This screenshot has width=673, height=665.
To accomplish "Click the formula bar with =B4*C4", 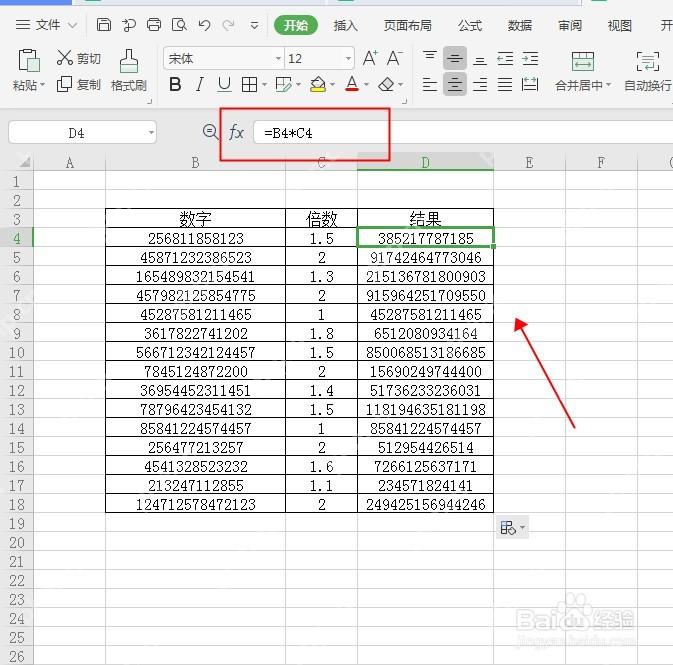I will 463,132.
